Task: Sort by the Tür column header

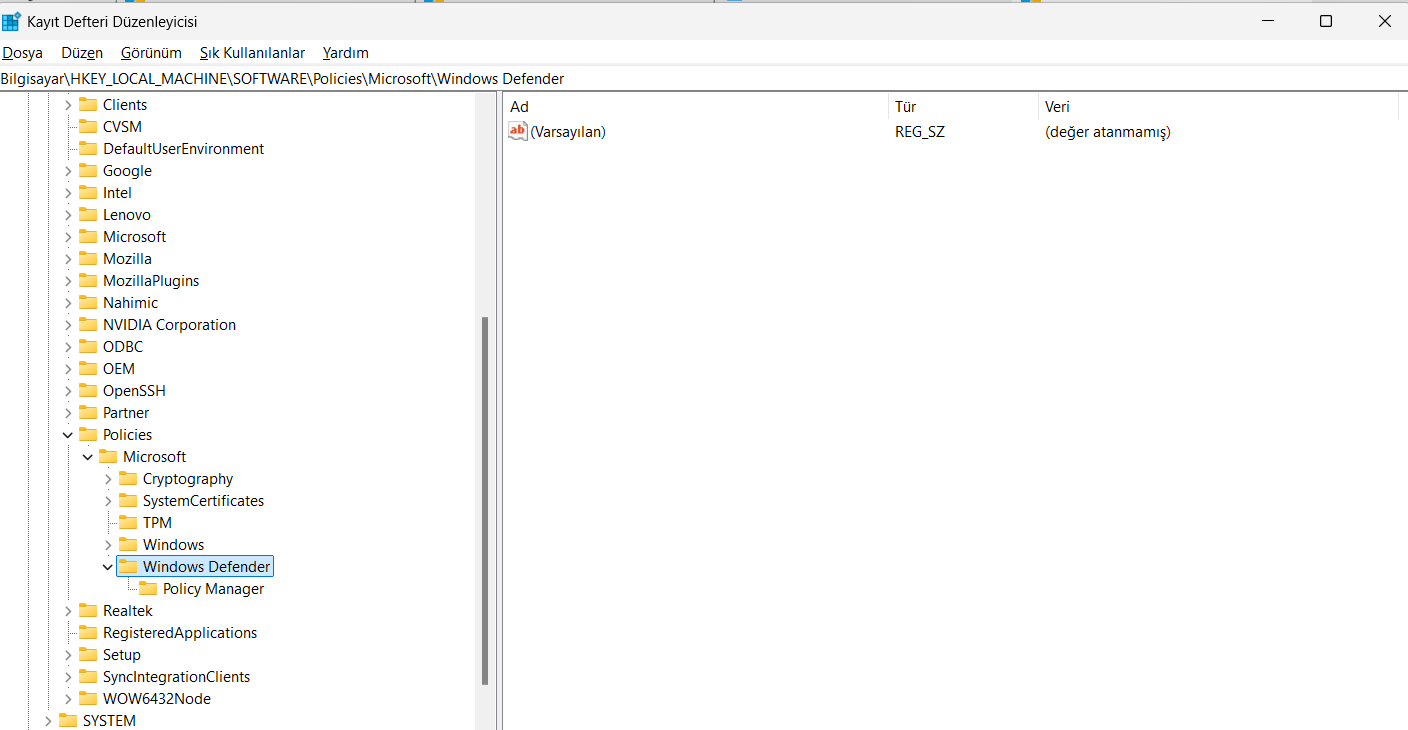Action: click(x=963, y=107)
